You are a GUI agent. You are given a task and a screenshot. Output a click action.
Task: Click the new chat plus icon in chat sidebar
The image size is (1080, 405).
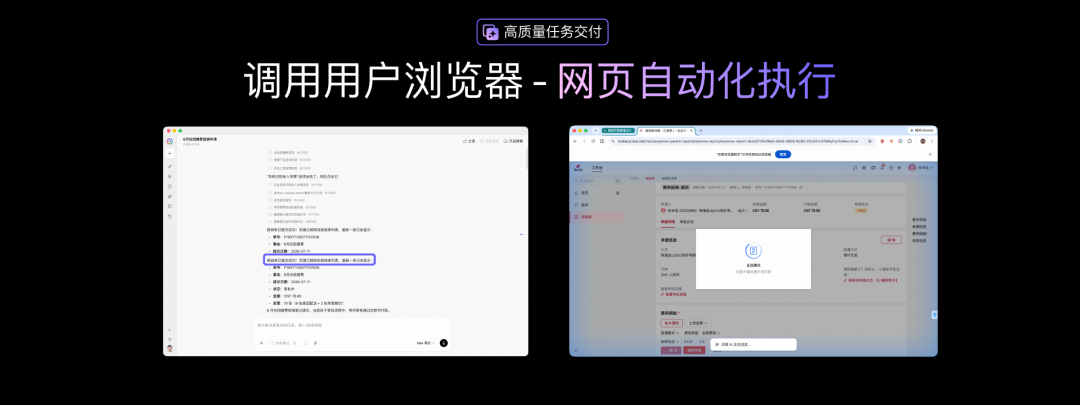[169, 154]
